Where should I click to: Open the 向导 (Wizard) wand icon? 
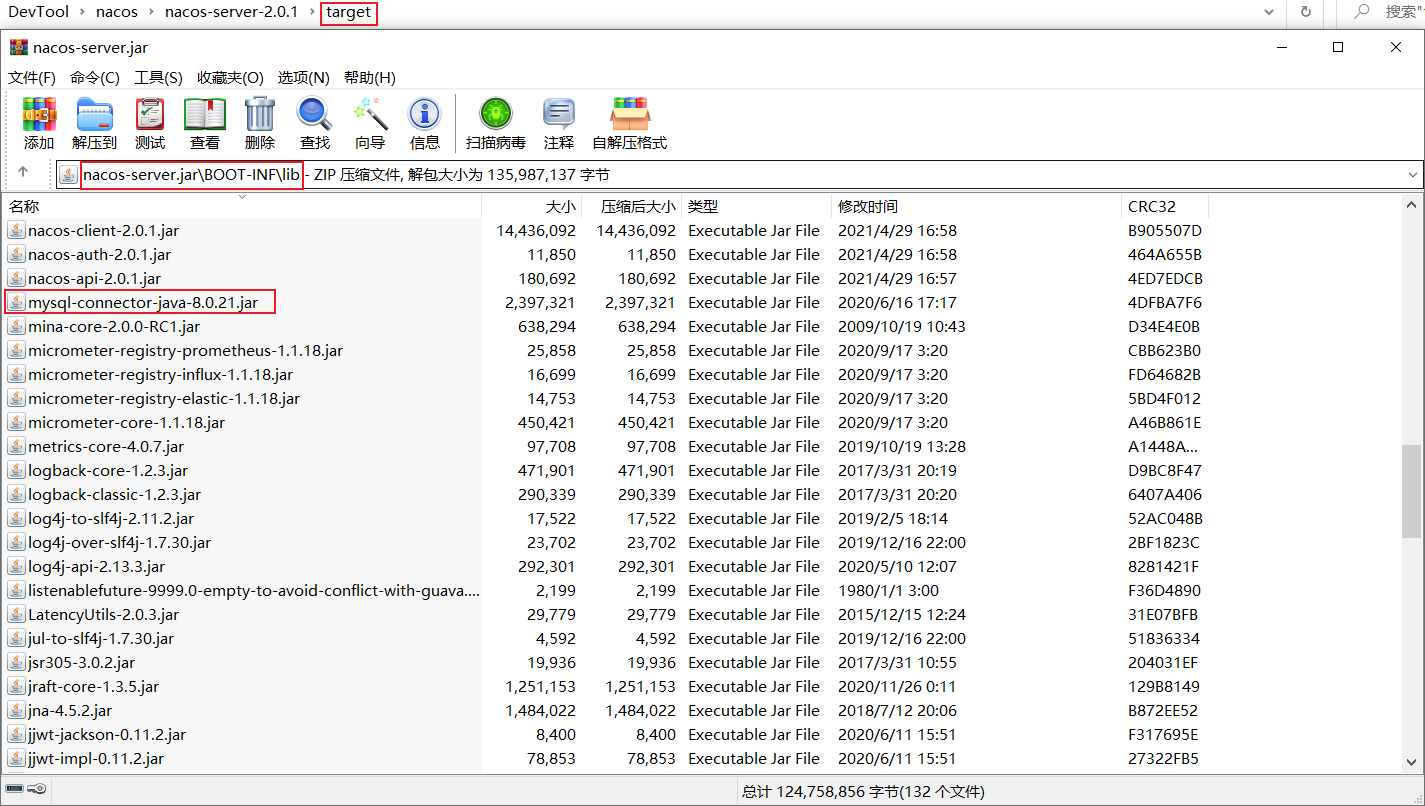[370, 114]
